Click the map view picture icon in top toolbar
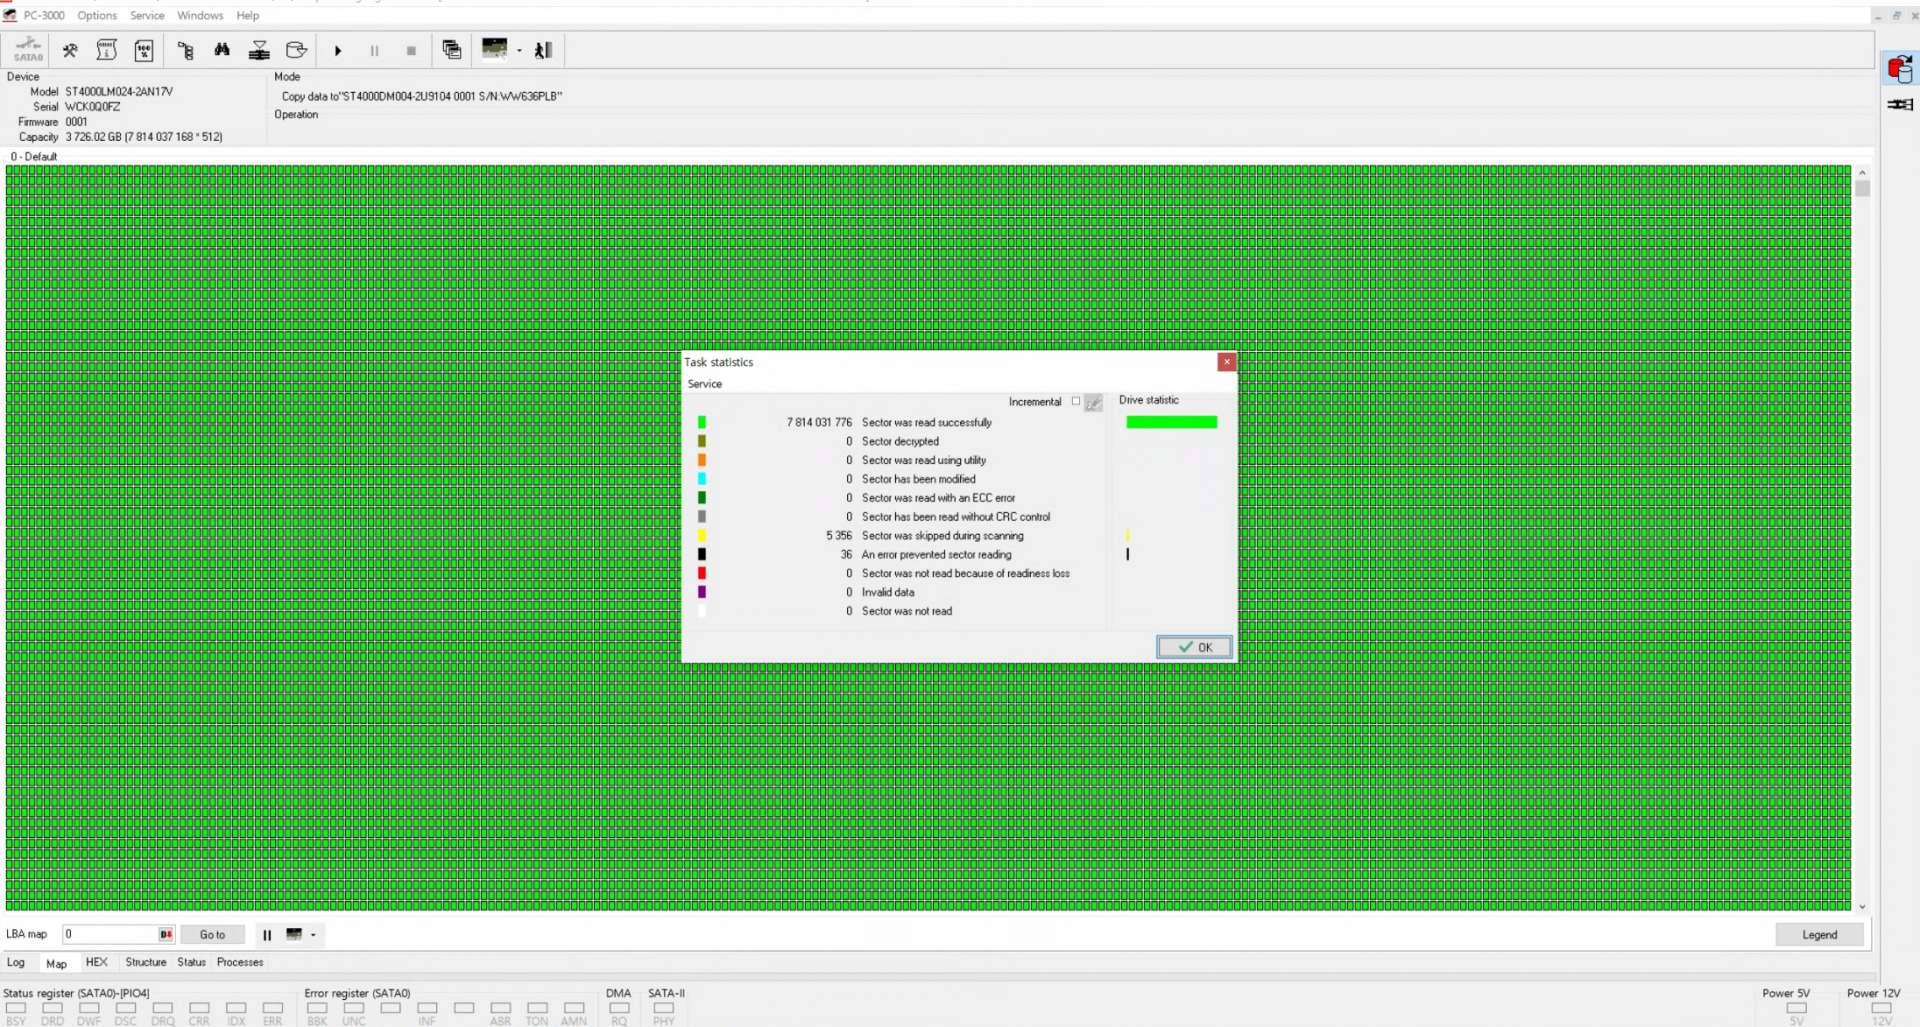This screenshot has height=1027, width=1920. click(494, 49)
